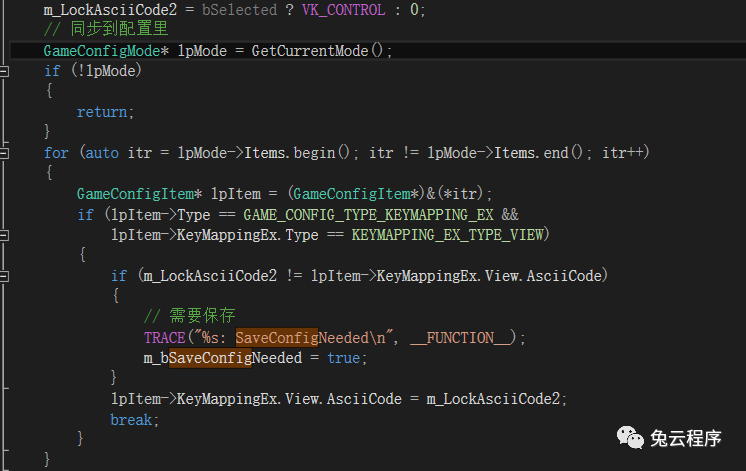Click the (GameConfigItem*) cast expression
Viewport: 746px width, 471px height.
pos(356,194)
